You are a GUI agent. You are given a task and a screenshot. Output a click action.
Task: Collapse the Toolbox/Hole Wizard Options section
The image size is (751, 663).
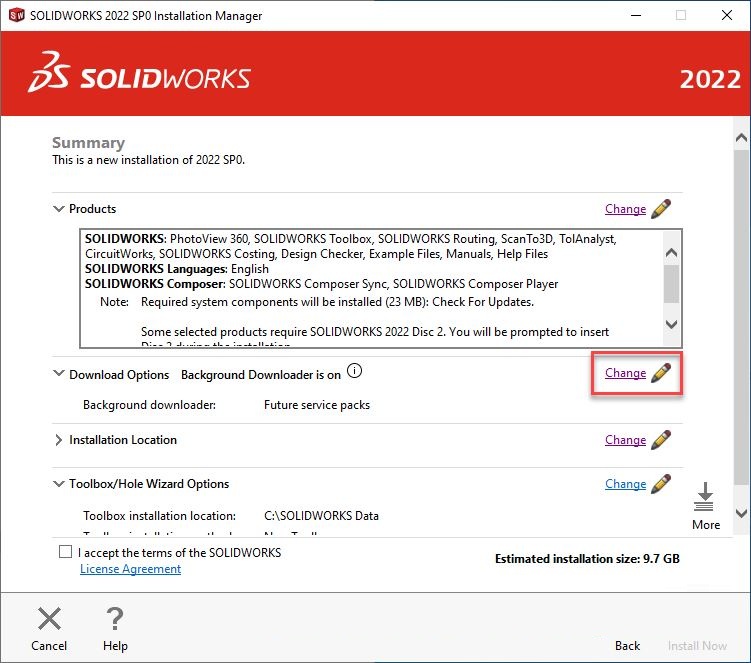(58, 484)
